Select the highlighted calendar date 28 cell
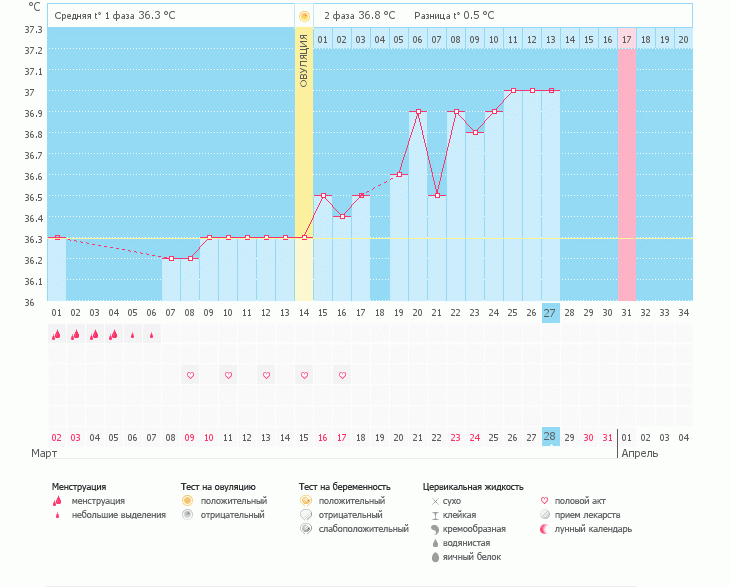Viewport: 731px width, 587px height. click(551, 437)
